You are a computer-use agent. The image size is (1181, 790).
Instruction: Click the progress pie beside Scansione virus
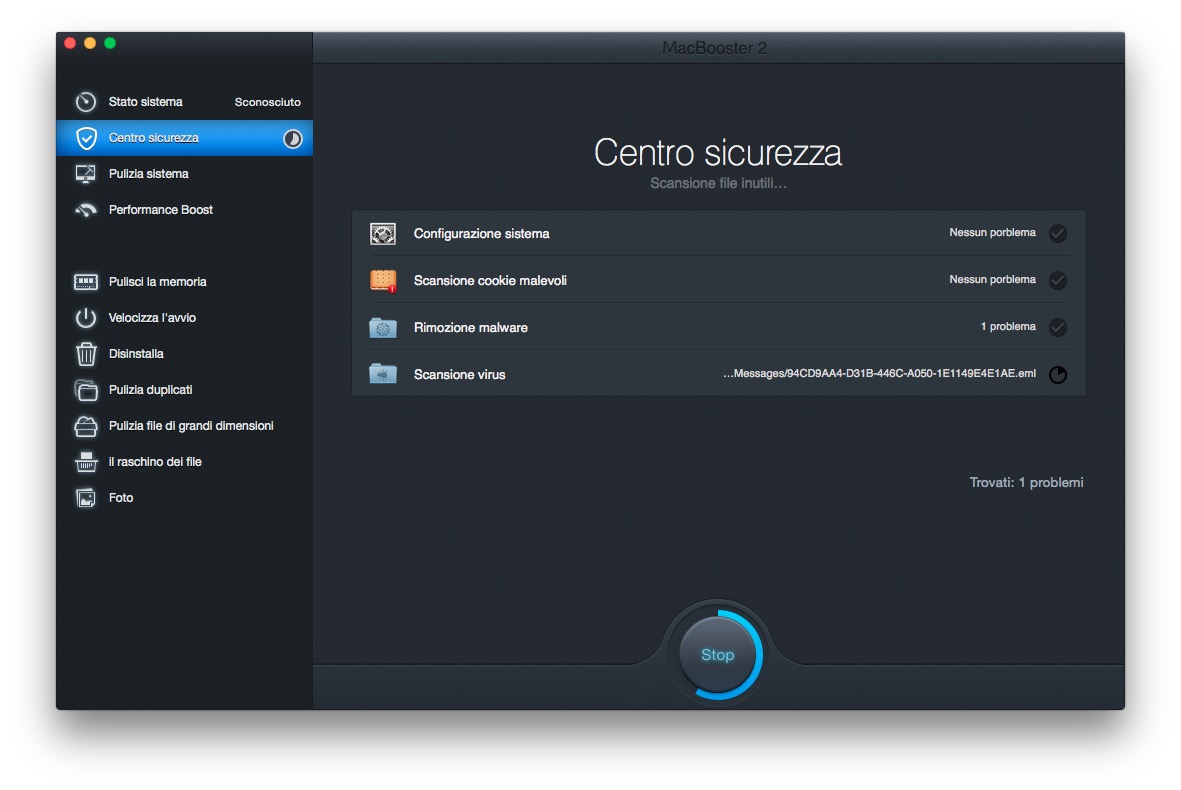1057,374
